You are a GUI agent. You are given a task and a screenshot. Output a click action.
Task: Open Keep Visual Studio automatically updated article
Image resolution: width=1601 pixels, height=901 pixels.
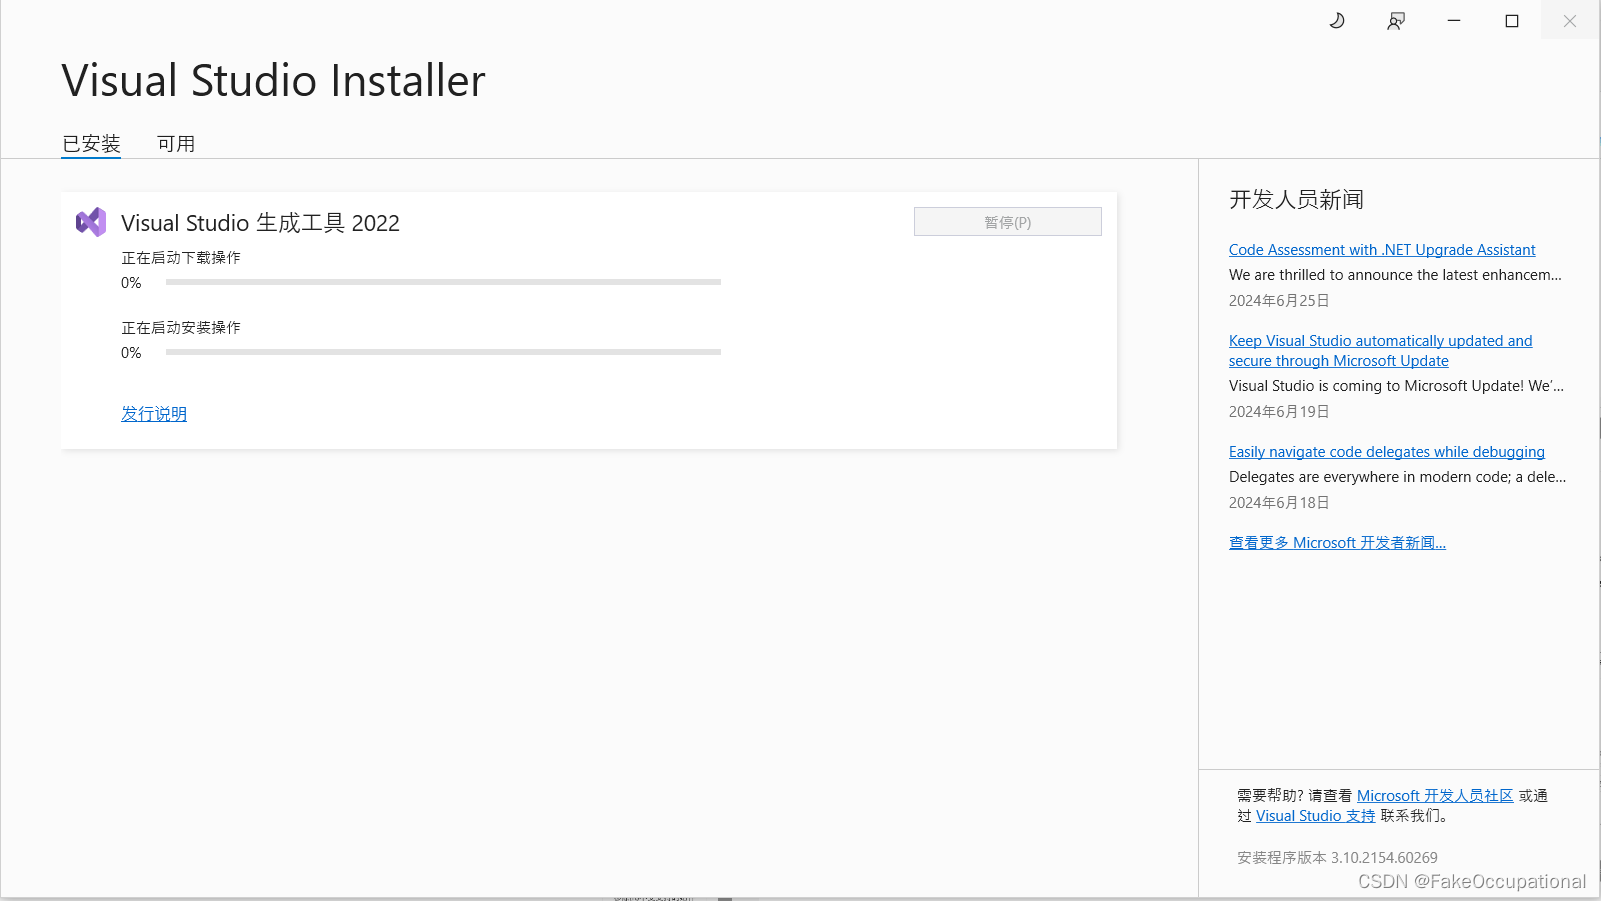[1380, 351]
